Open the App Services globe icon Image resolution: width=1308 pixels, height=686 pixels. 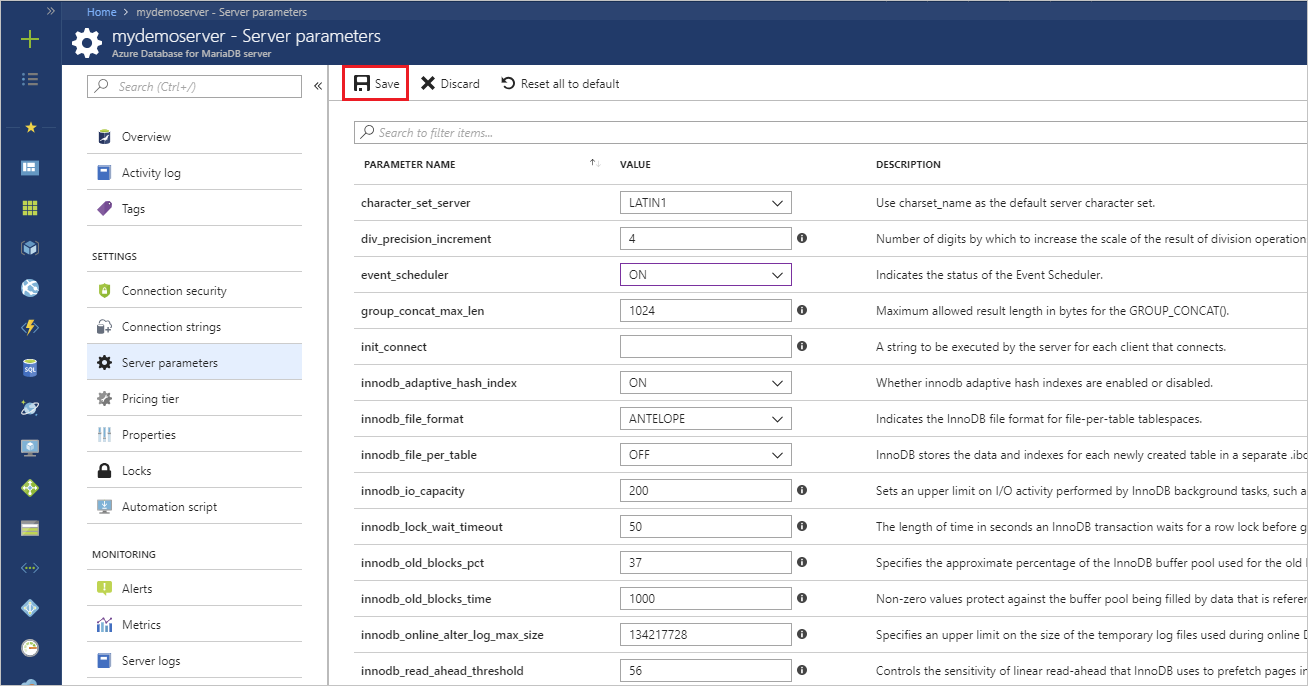click(30, 288)
